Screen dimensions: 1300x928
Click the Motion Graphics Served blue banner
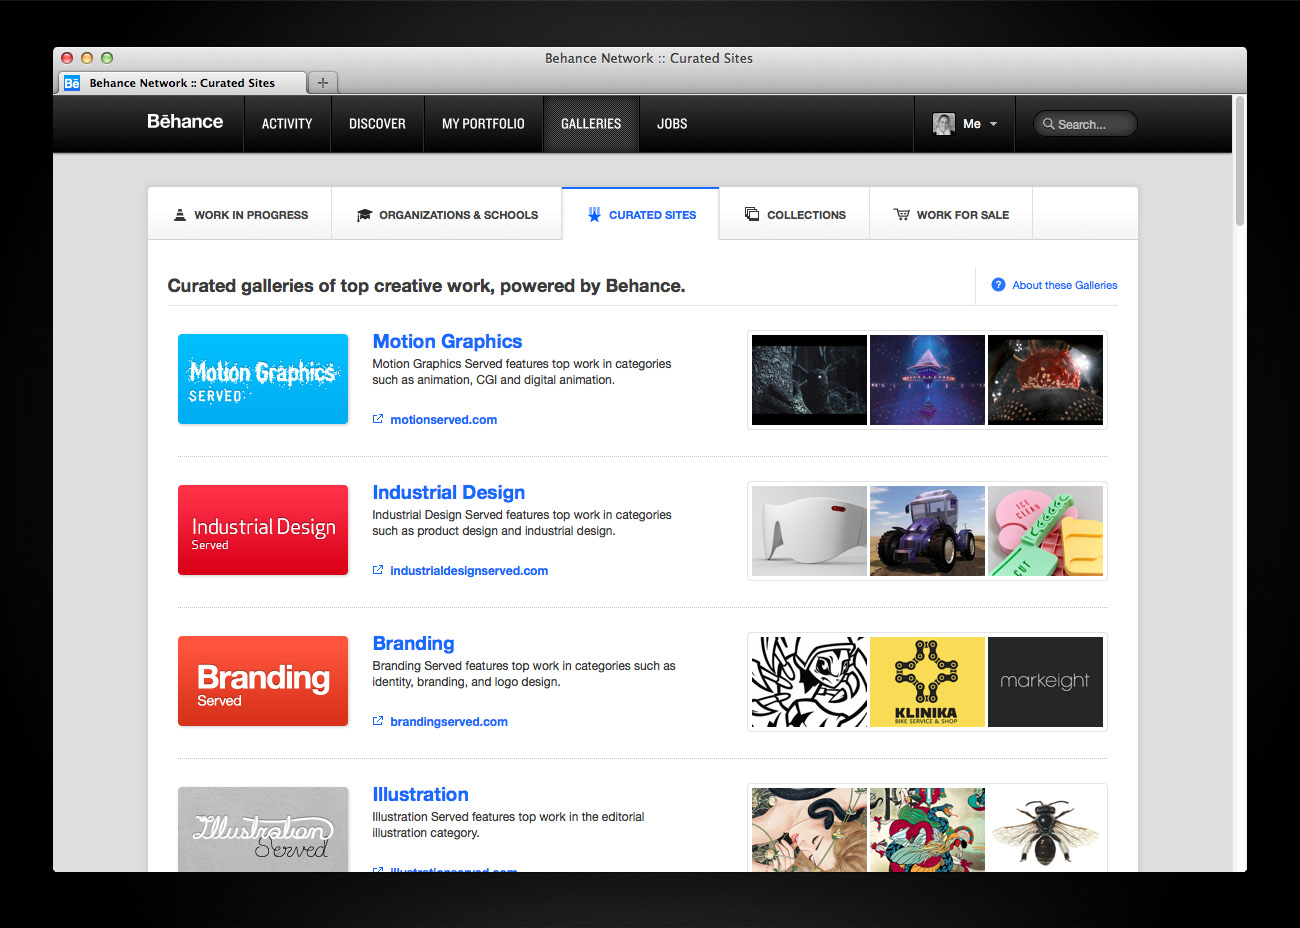coord(263,379)
